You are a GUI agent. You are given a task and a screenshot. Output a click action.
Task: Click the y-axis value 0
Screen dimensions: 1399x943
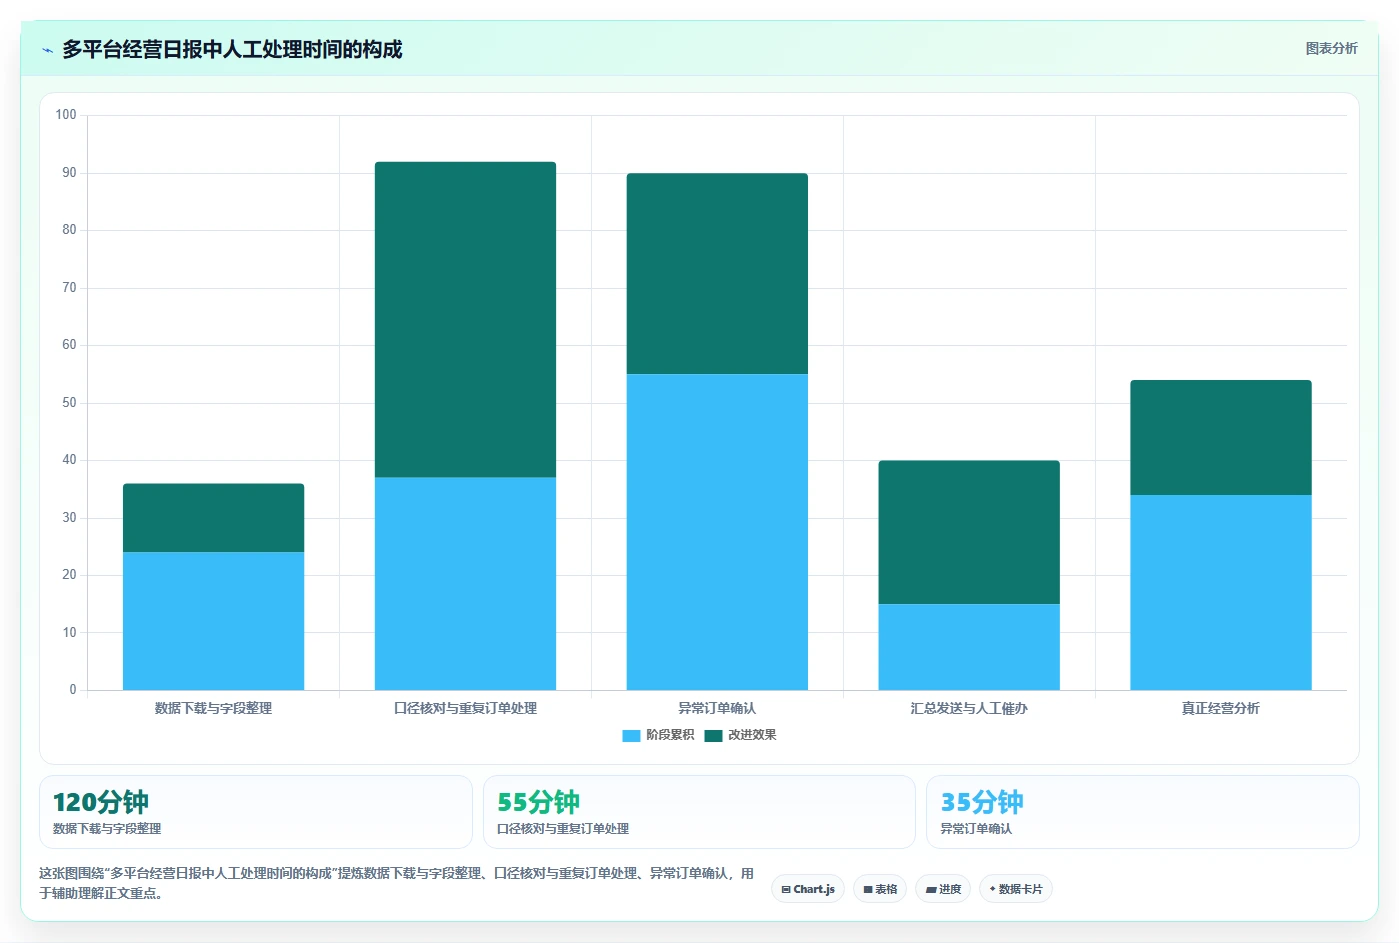[73, 690]
